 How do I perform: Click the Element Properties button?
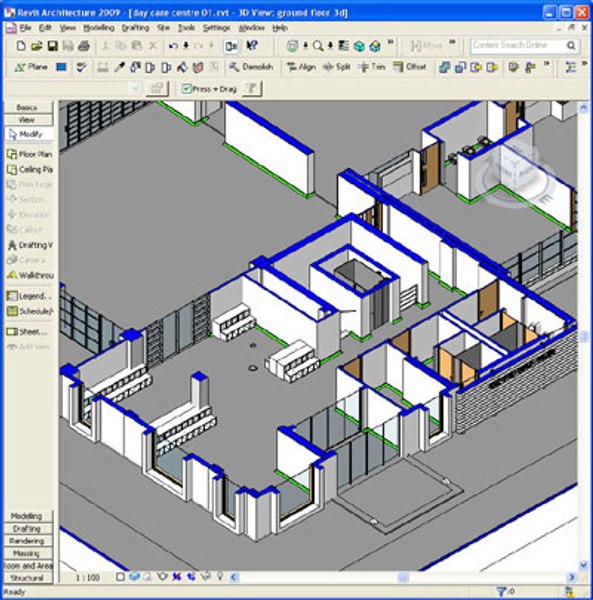(157, 89)
